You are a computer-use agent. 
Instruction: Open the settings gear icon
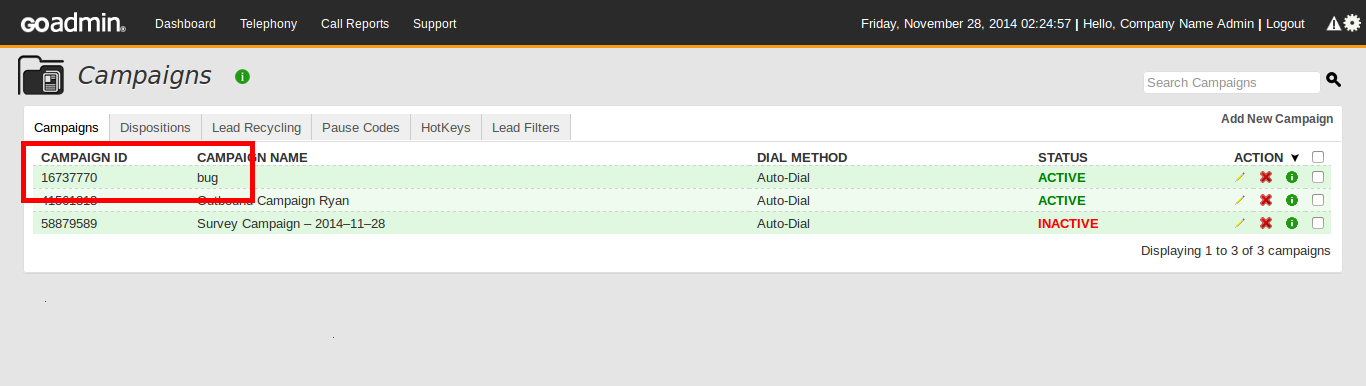pos(1351,23)
